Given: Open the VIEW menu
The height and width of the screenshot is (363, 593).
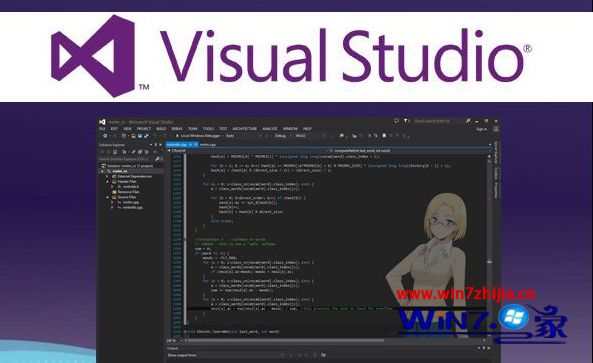Looking at the screenshot, I should coord(127,129).
